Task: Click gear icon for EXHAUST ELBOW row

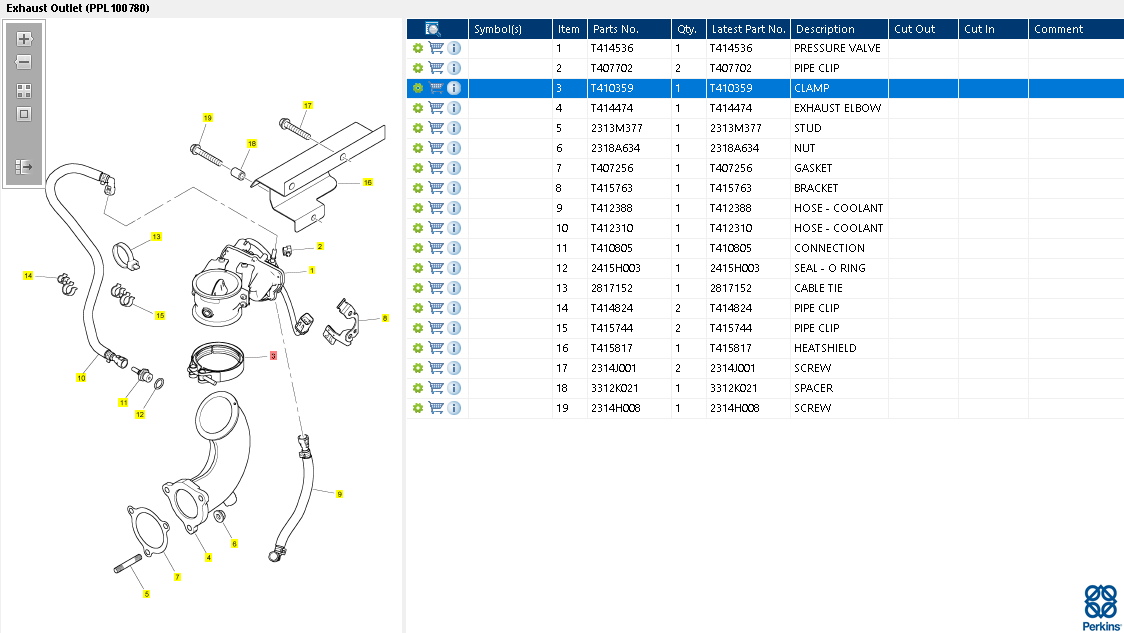Action: tap(418, 108)
